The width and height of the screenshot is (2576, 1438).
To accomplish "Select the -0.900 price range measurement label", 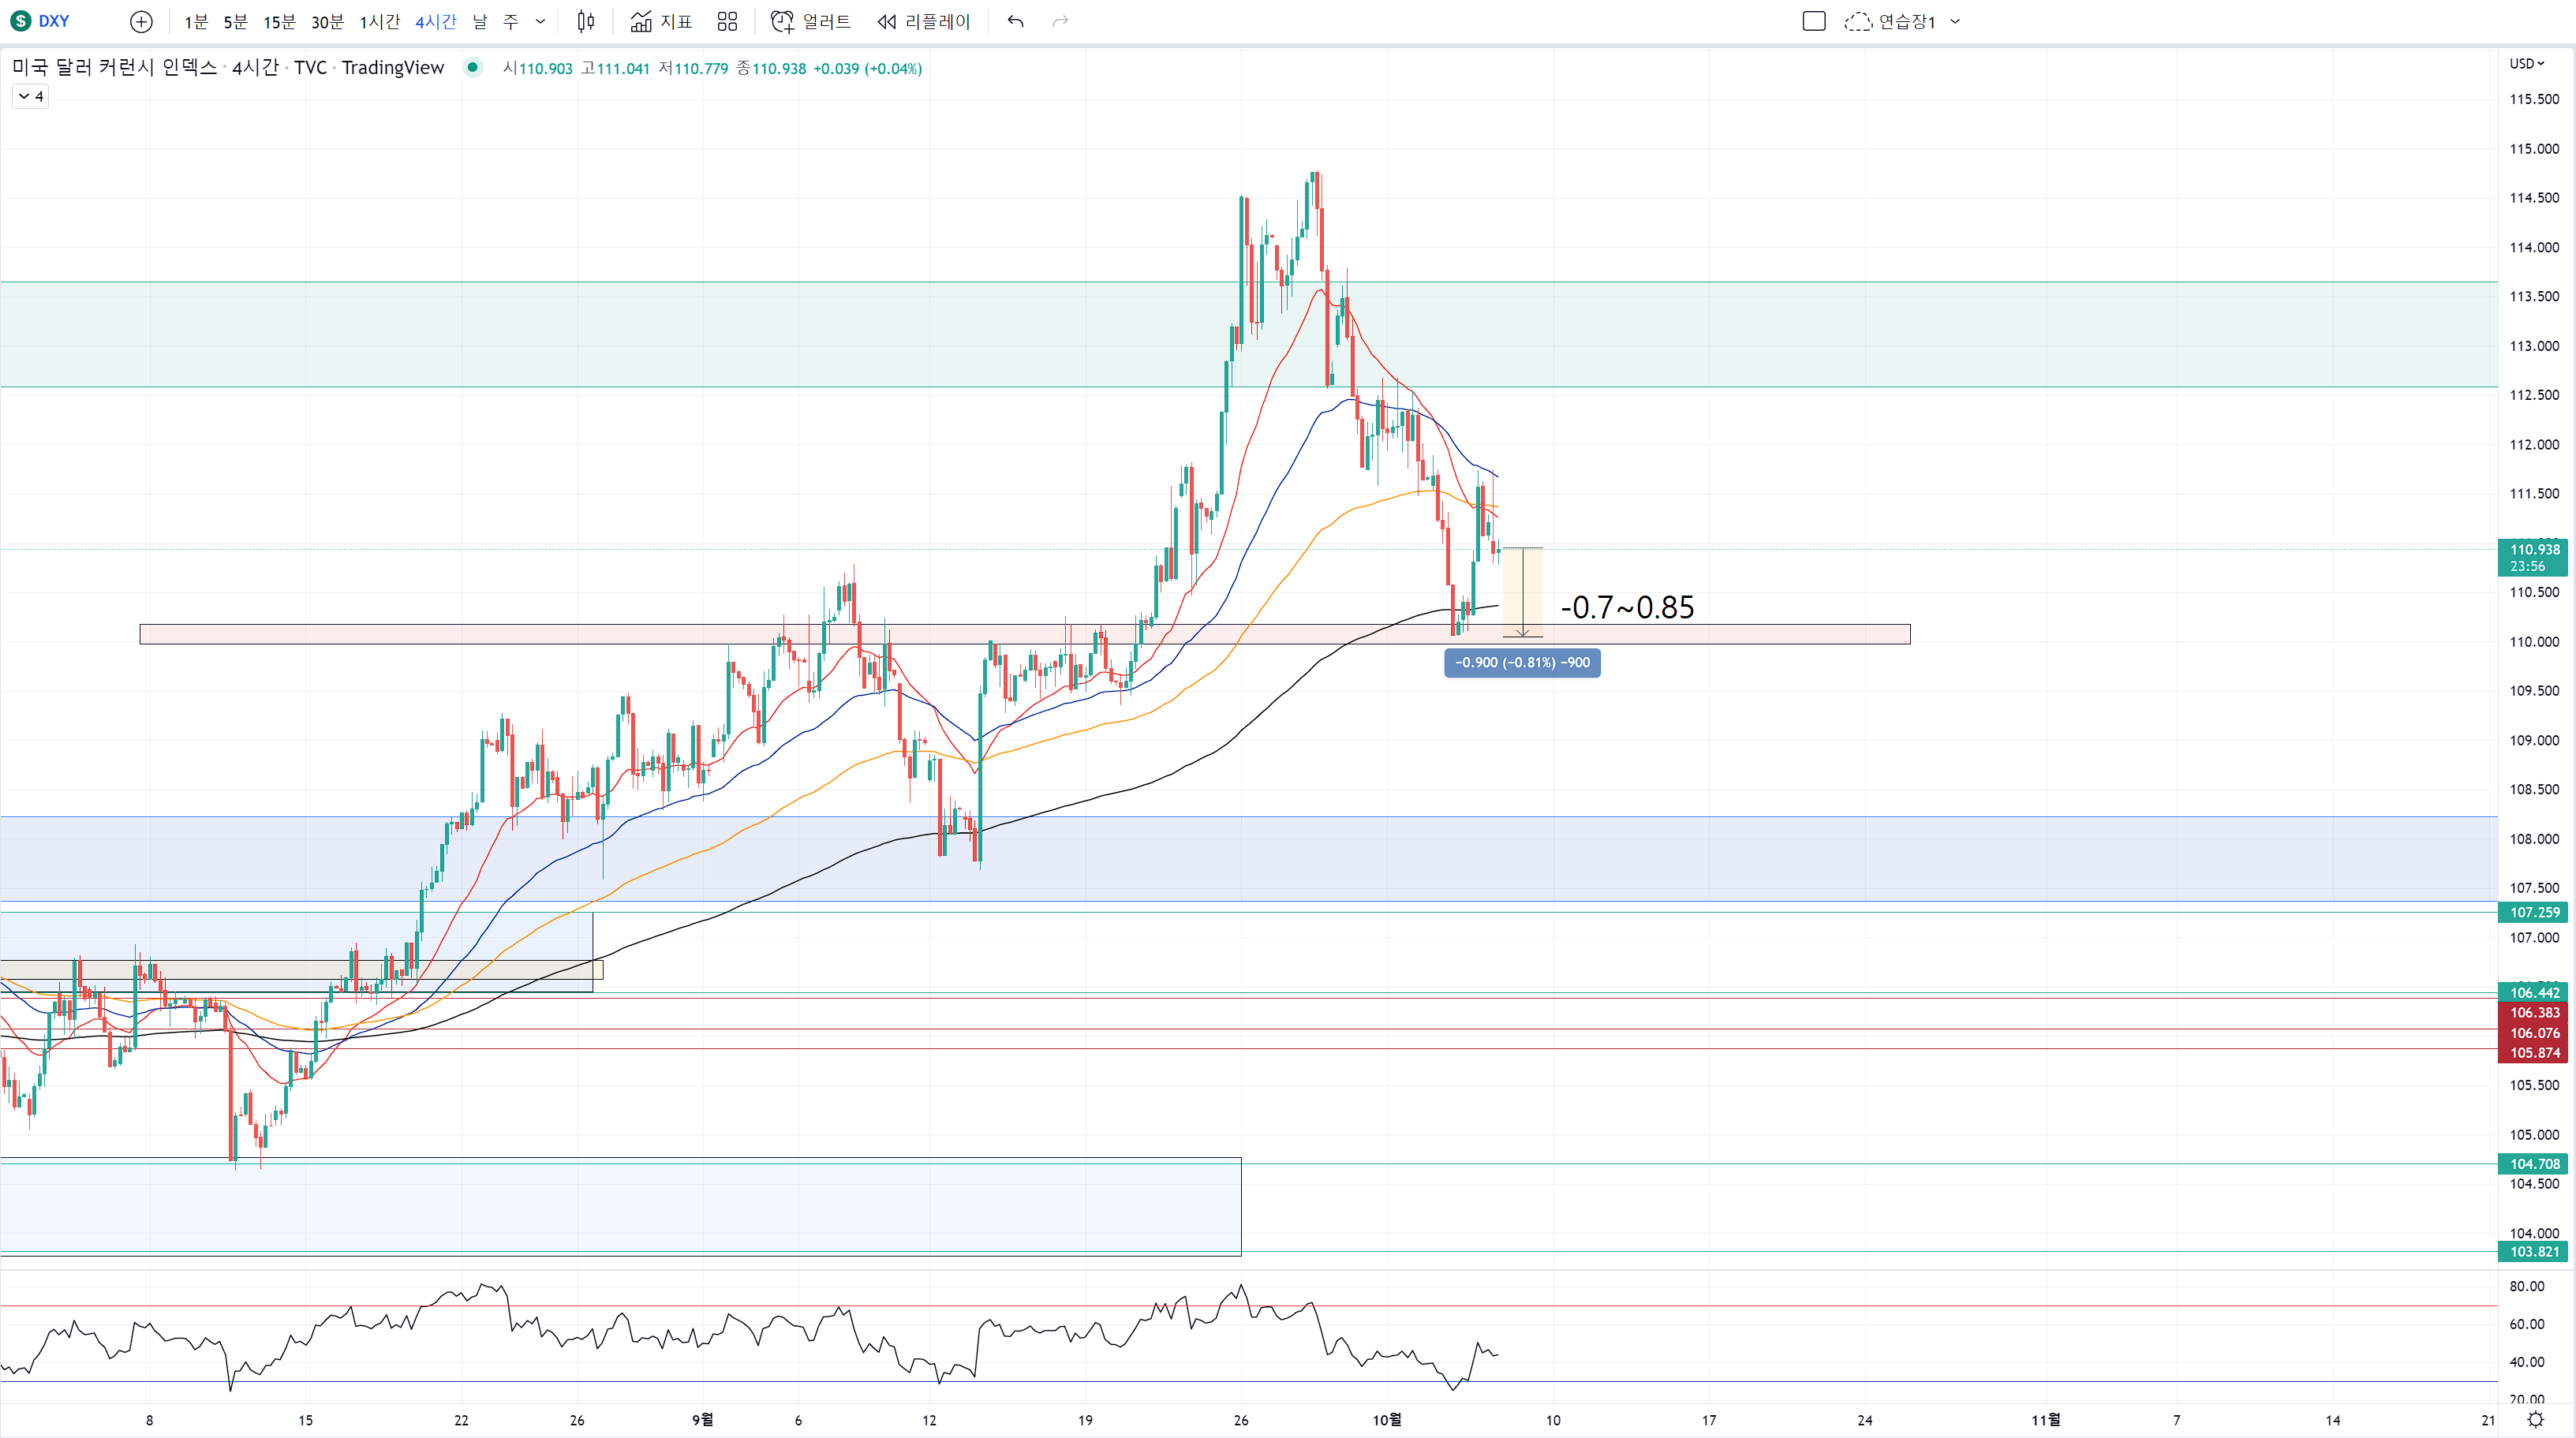I will click(1521, 662).
